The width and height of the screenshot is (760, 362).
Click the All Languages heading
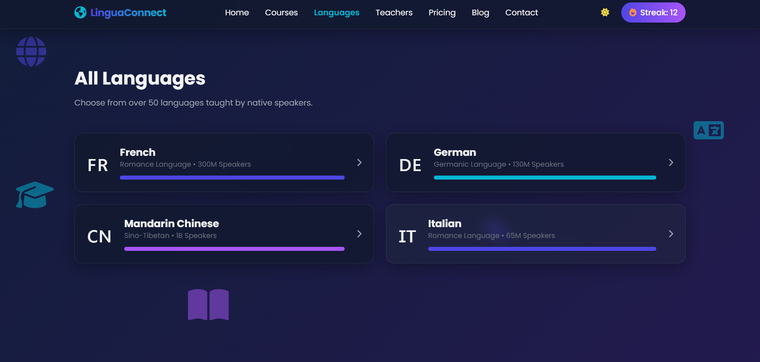point(140,79)
